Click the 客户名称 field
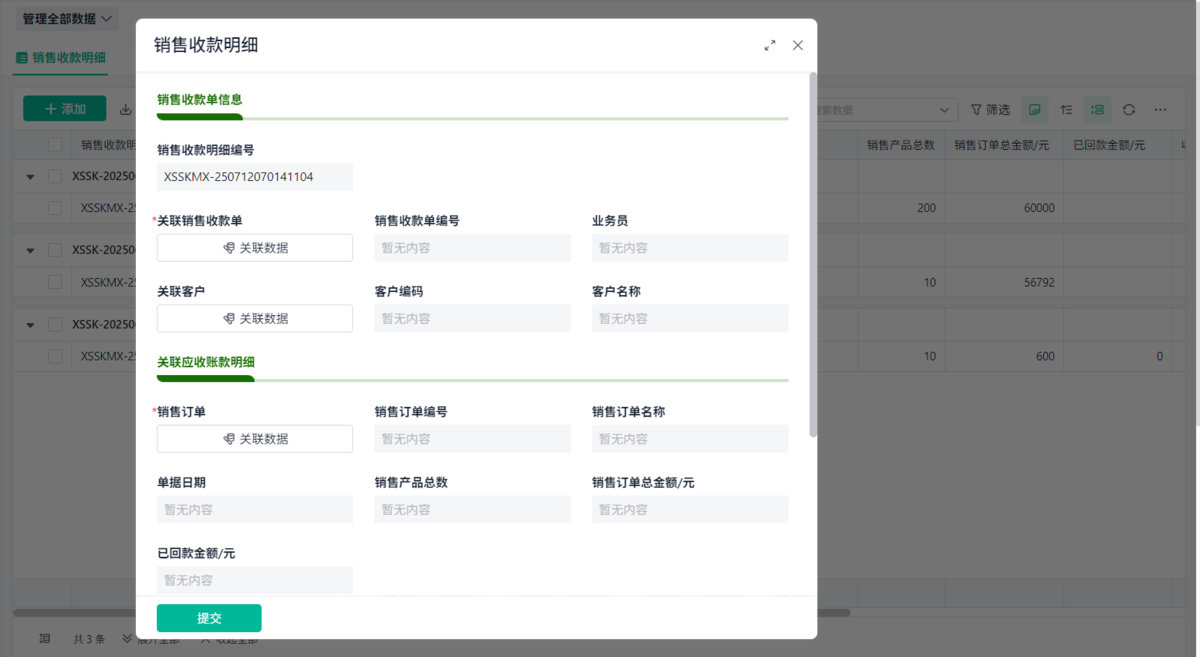Image resolution: width=1200 pixels, height=657 pixels. tap(690, 318)
